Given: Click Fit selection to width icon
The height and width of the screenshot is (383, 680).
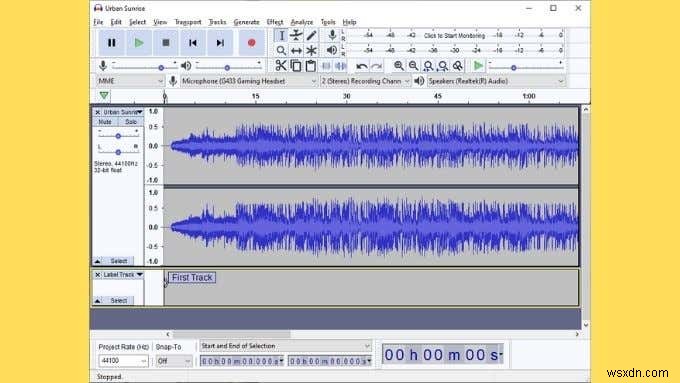Looking at the screenshot, I should [x=428, y=66].
